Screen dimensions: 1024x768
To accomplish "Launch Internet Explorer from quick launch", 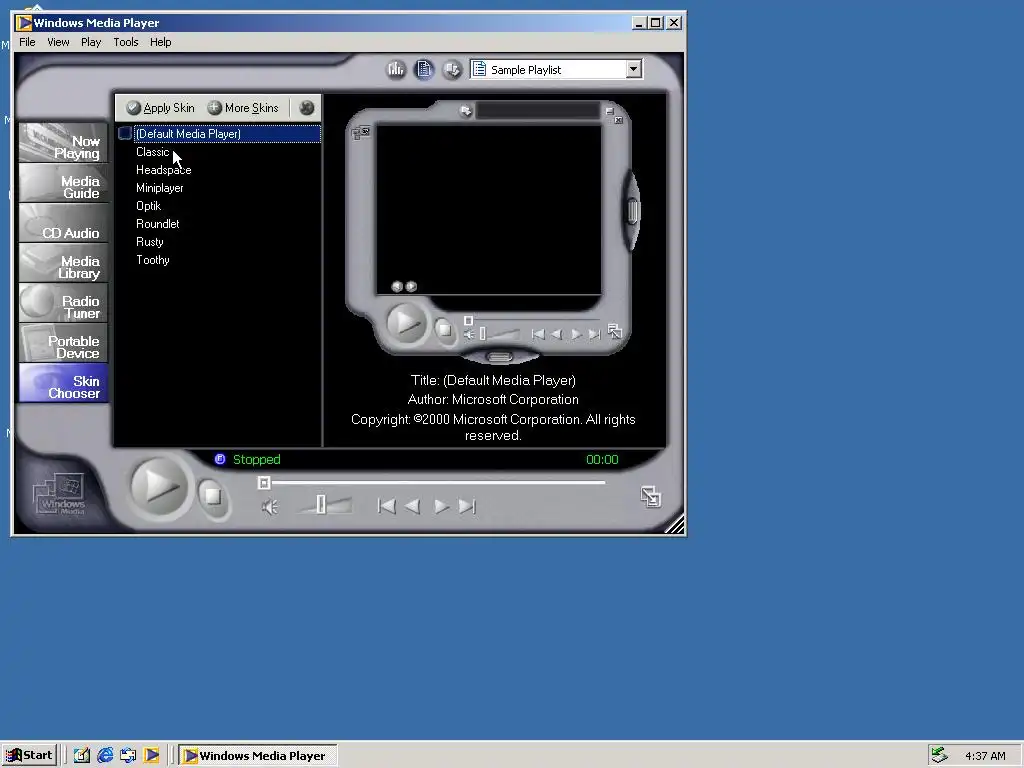I will [x=104, y=756].
